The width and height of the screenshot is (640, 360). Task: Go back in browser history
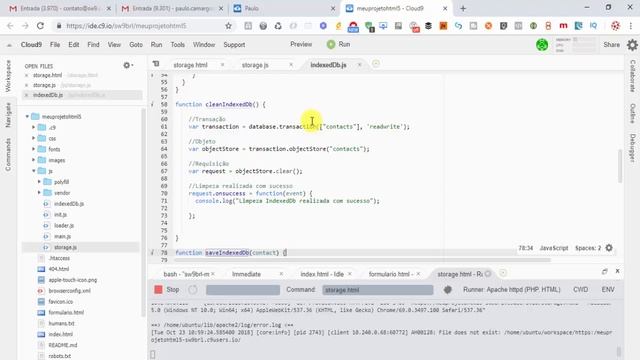(x=10, y=26)
